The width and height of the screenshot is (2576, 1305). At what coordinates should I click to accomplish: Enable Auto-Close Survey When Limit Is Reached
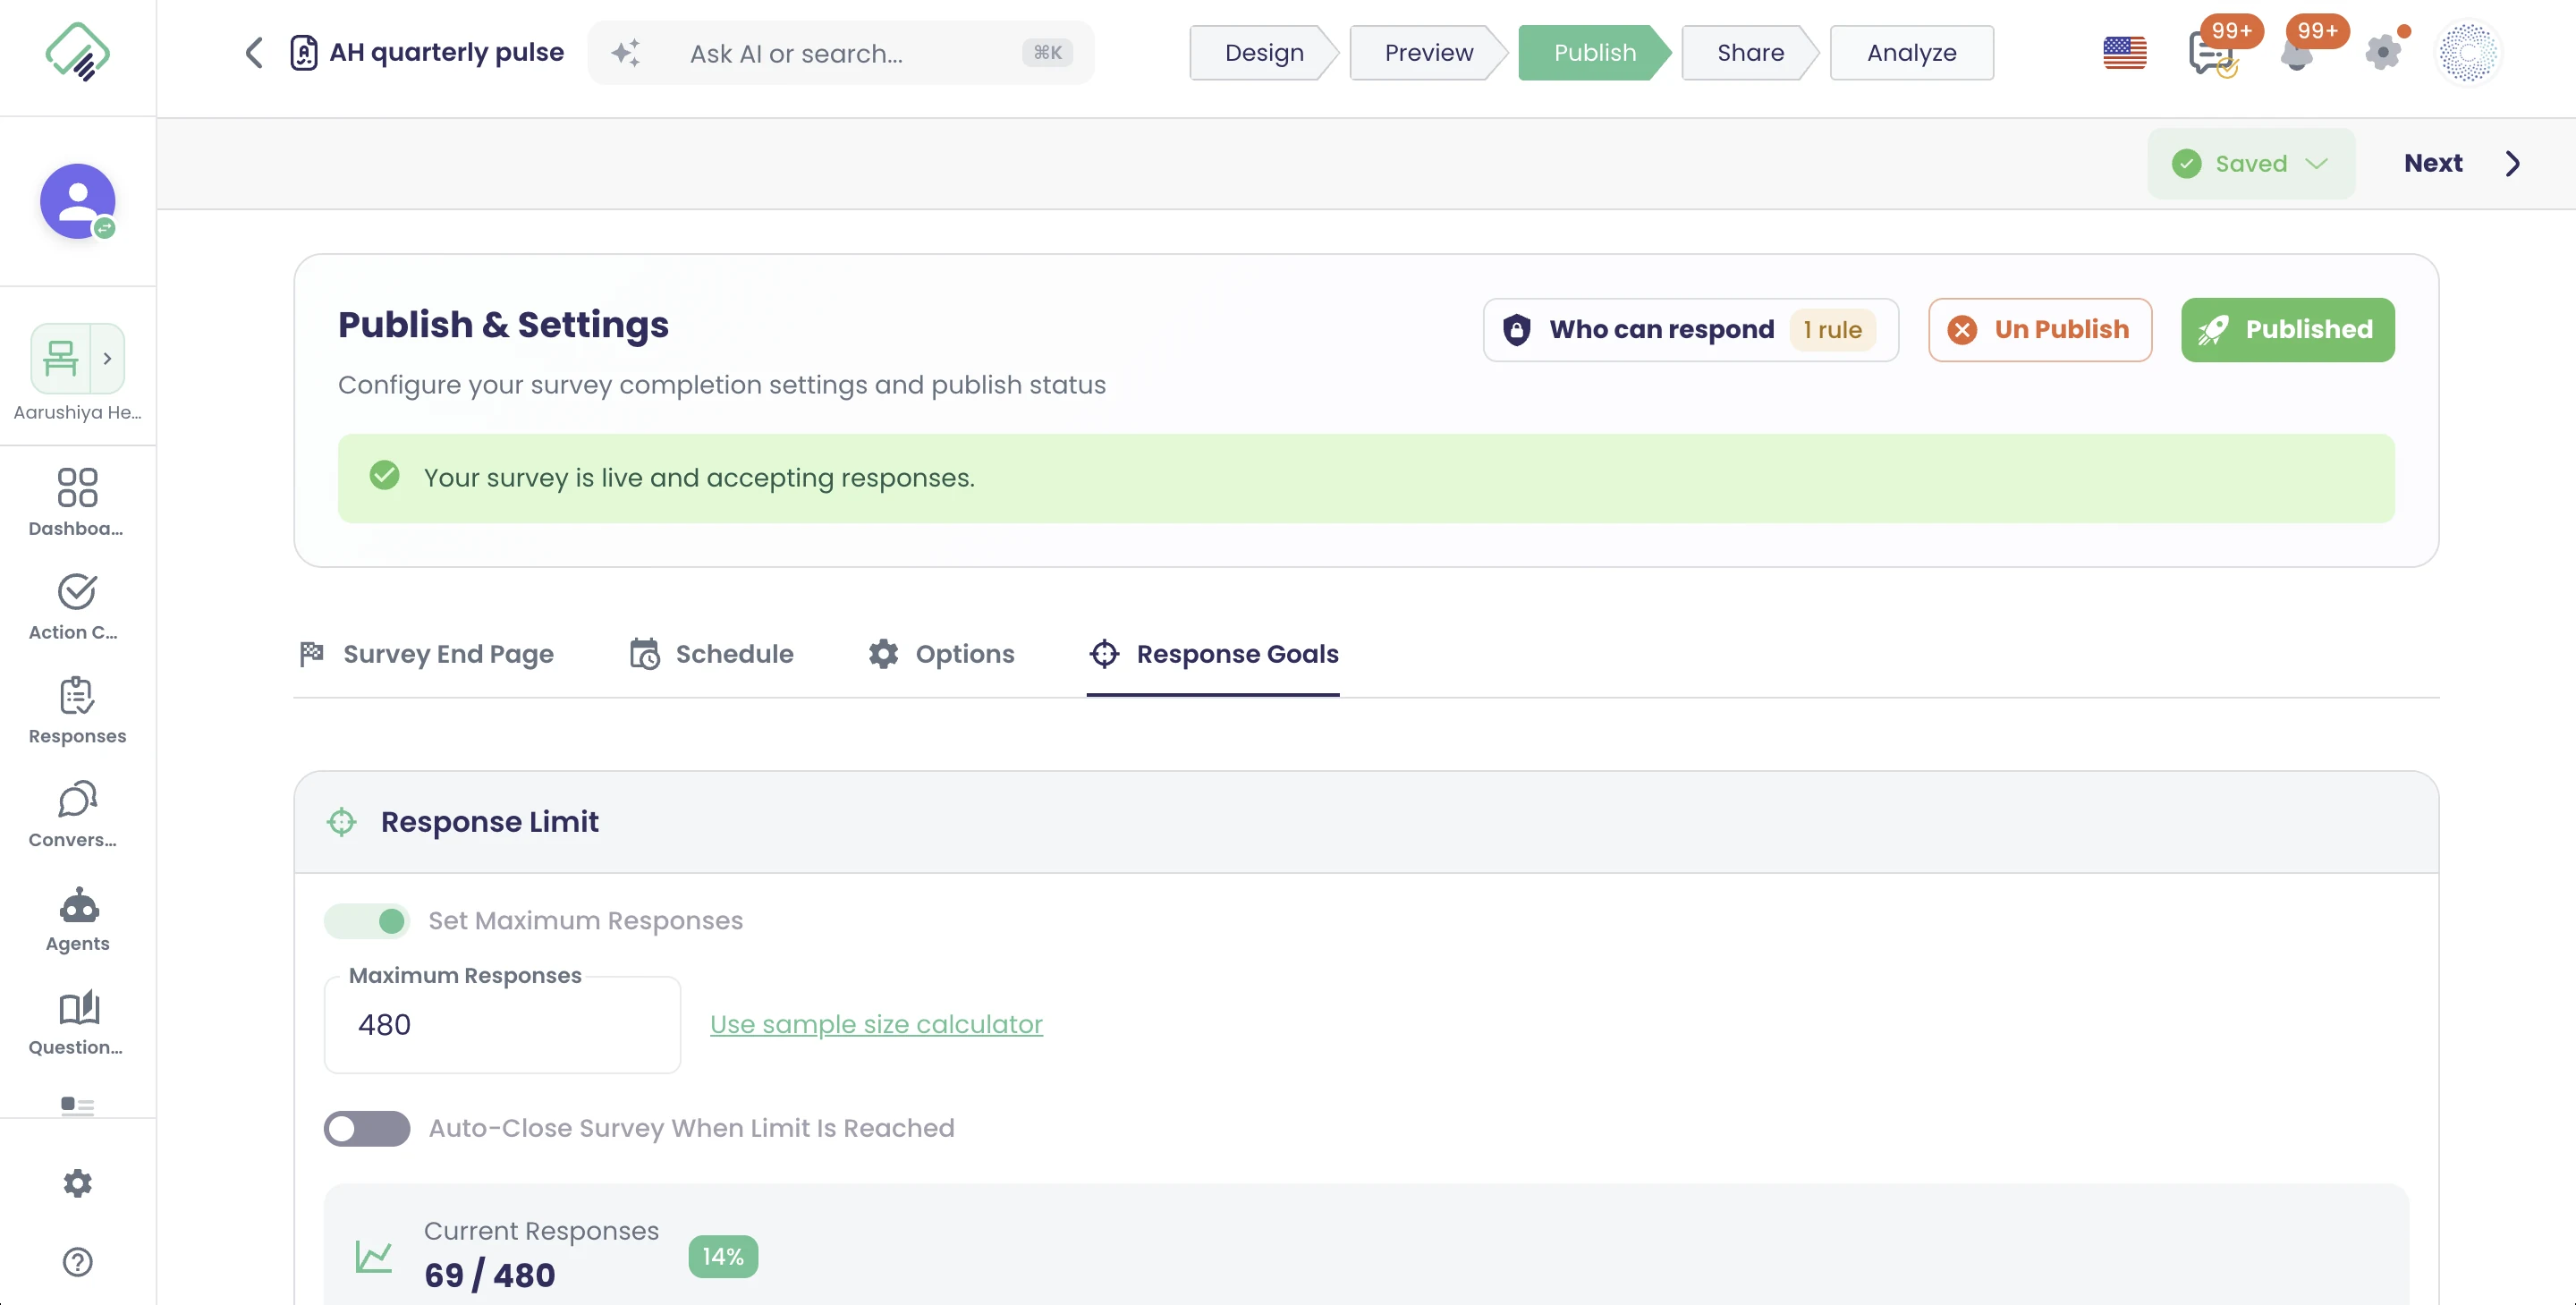(x=367, y=1128)
